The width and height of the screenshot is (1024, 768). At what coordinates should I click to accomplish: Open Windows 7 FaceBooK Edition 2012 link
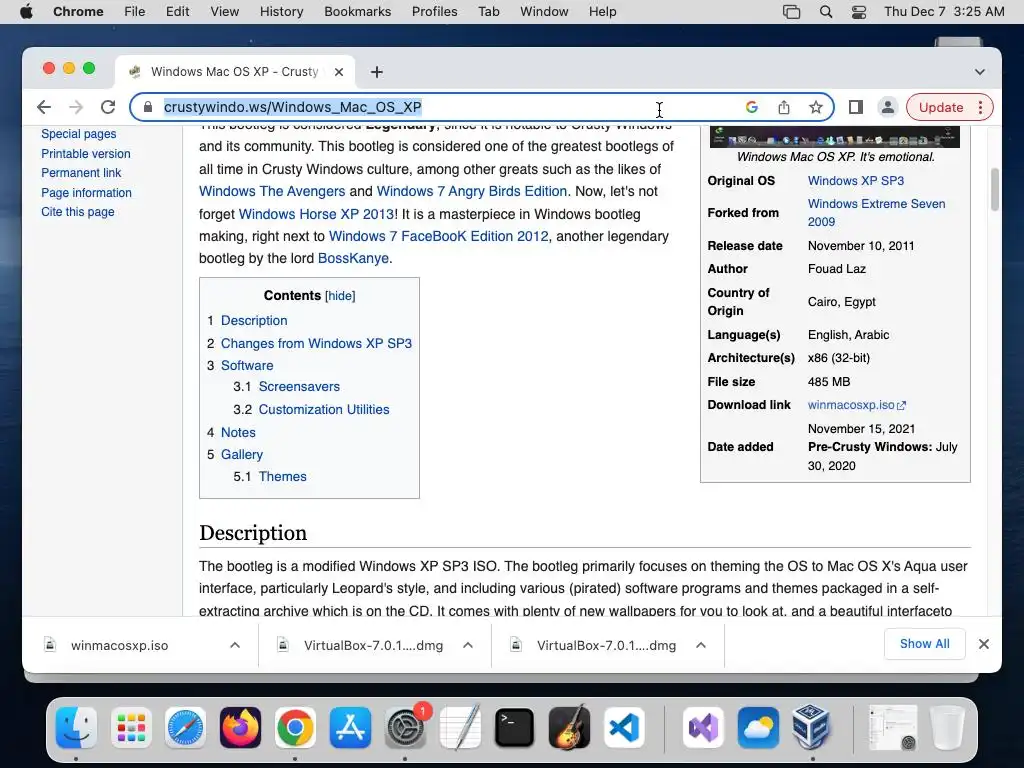click(x=438, y=236)
